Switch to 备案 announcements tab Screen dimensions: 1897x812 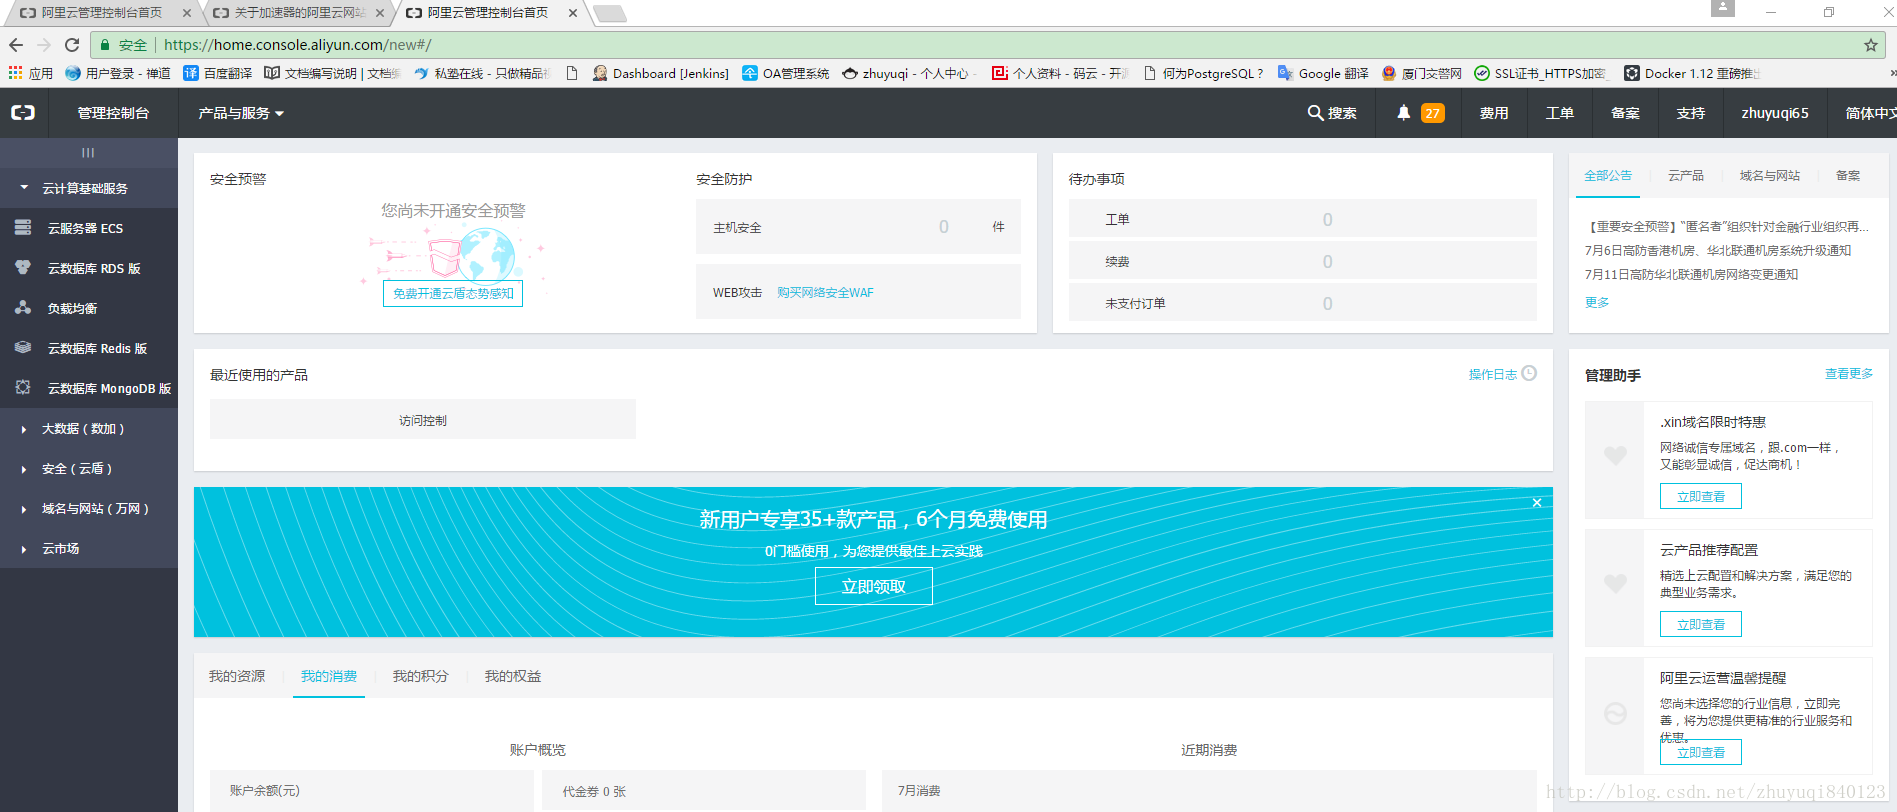click(x=1848, y=175)
